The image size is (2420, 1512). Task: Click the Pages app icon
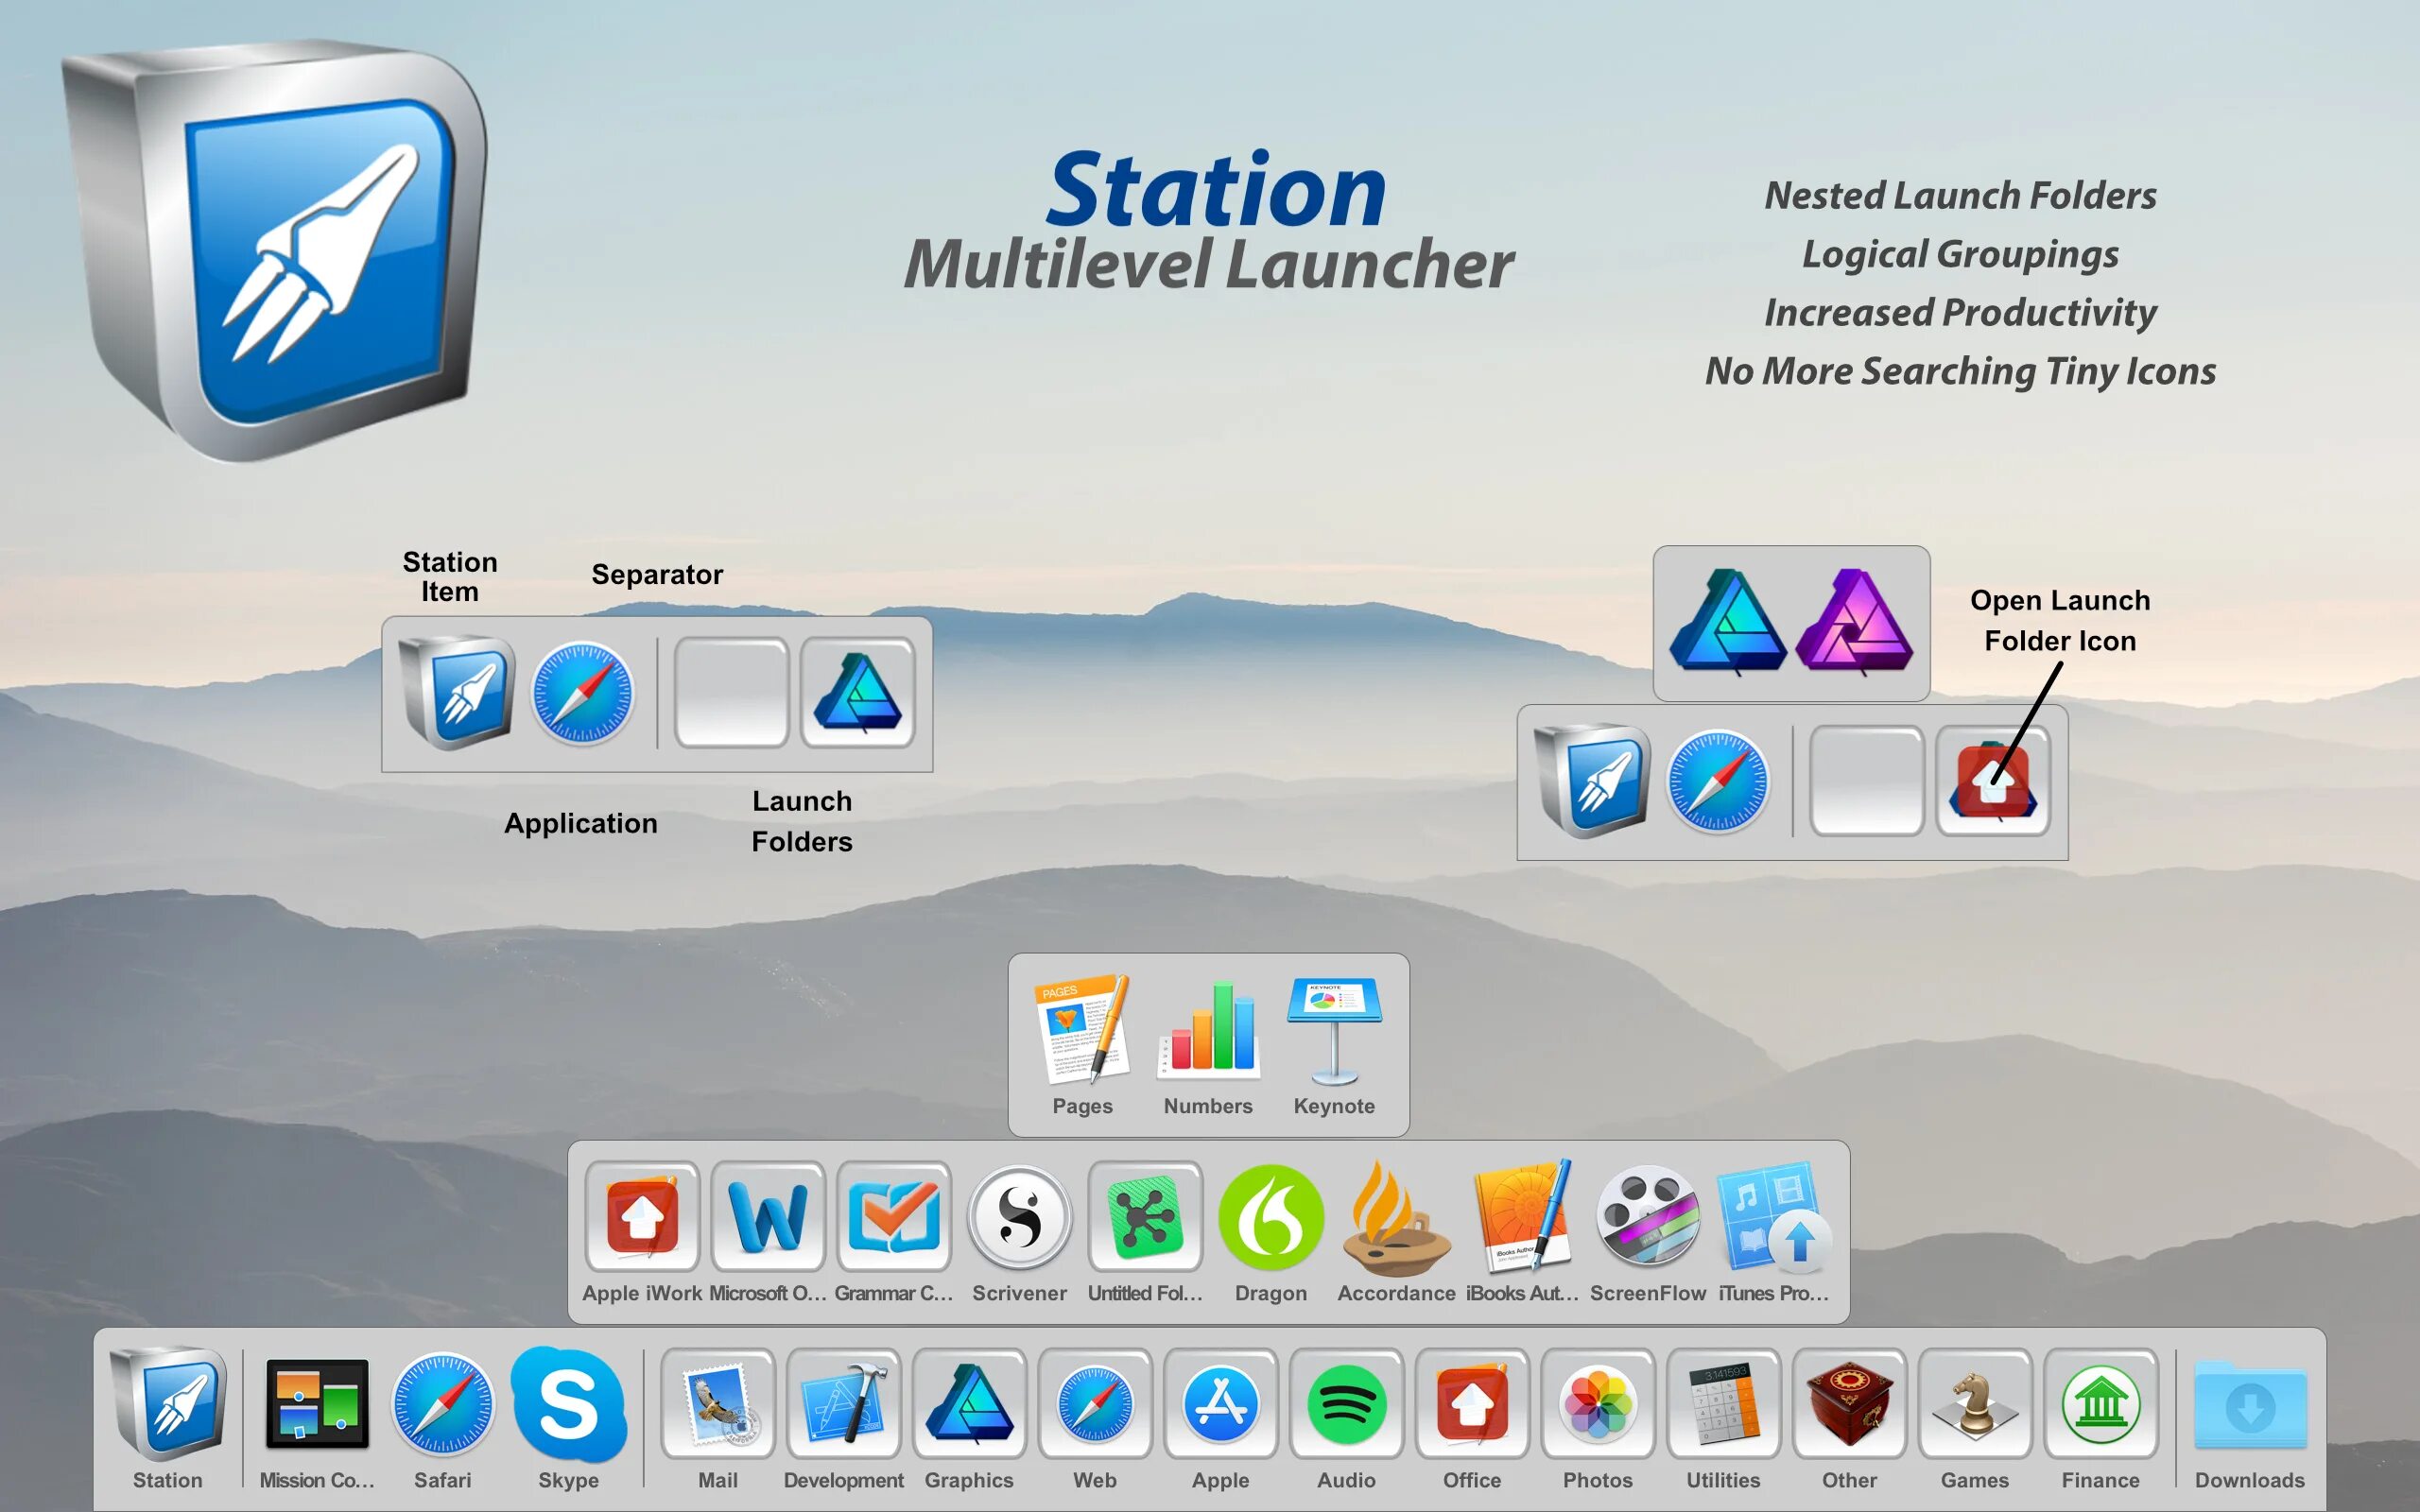coord(1082,1031)
